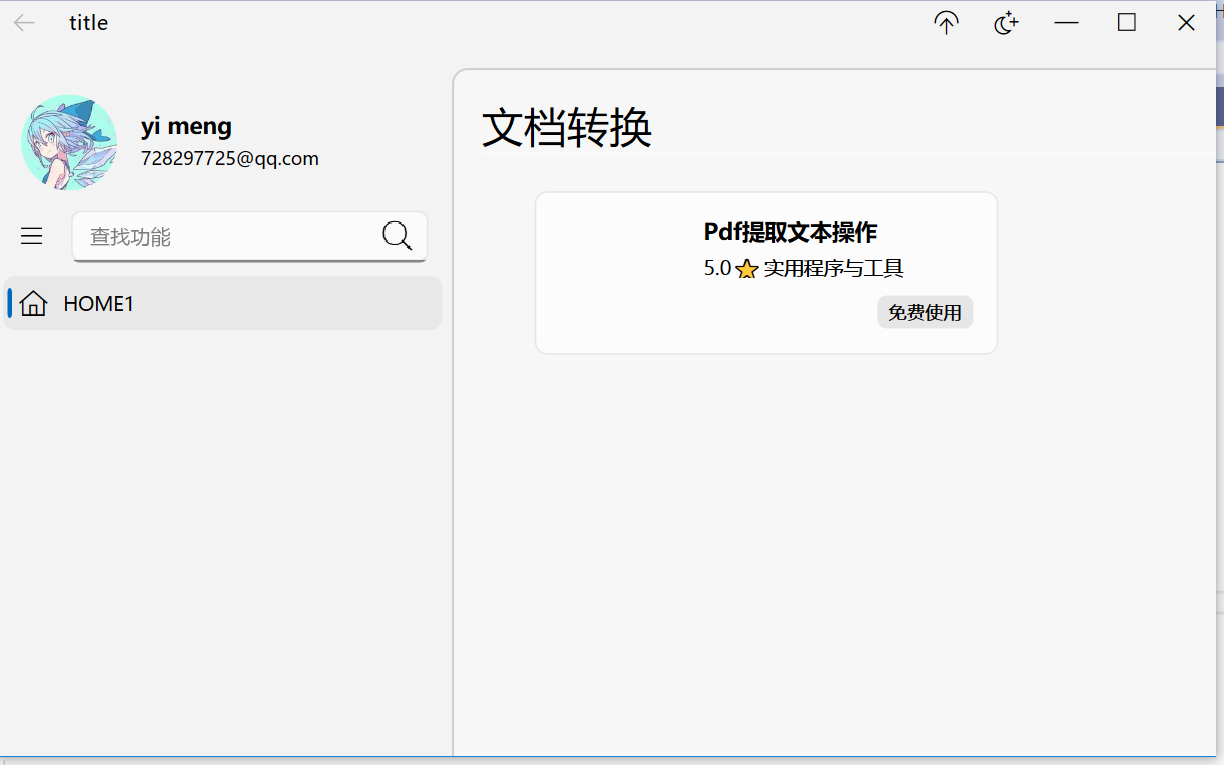The width and height of the screenshot is (1224, 765).
Task: Click the magnifier search icon
Action: [x=397, y=236]
